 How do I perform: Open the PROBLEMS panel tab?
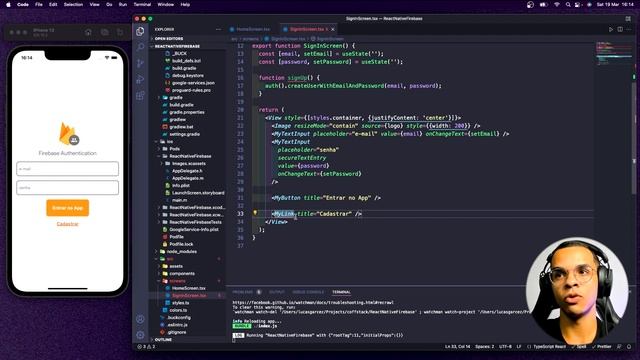point(243,292)
